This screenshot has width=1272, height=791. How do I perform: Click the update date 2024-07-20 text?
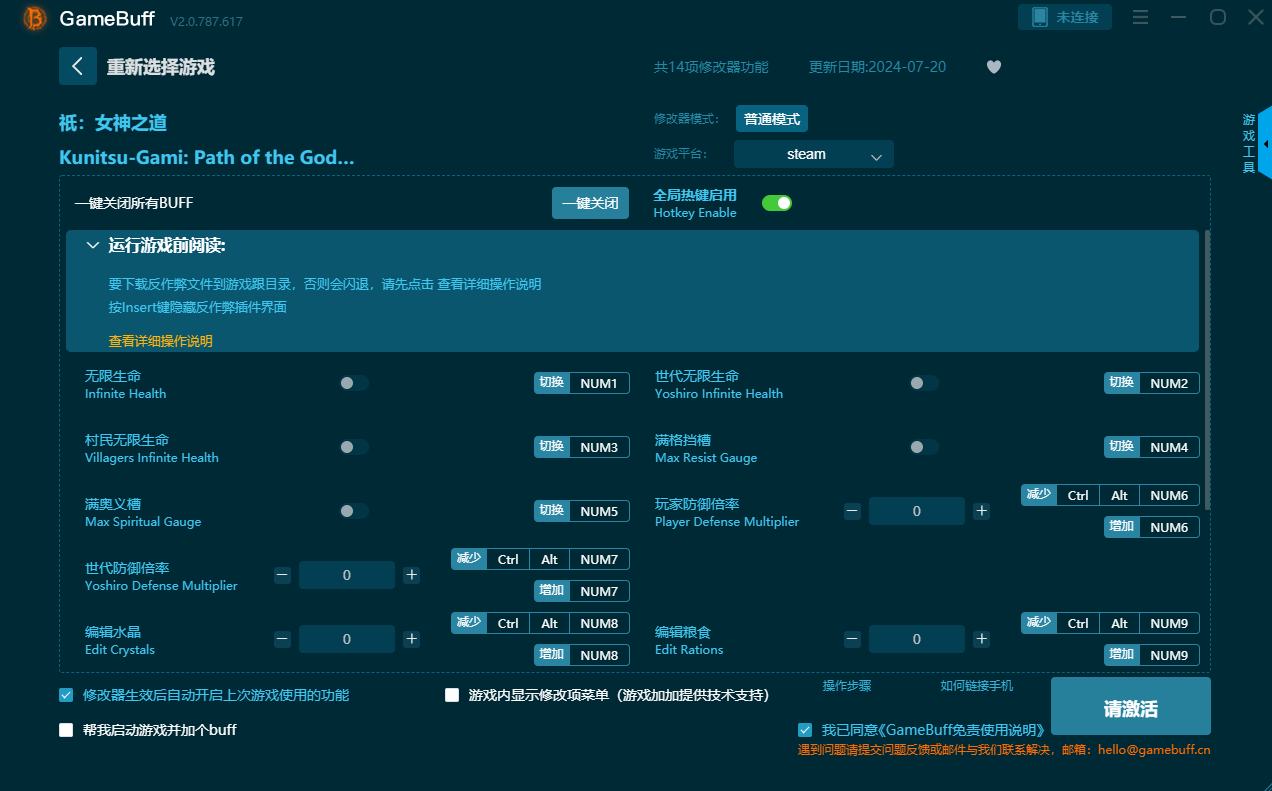click(x=877, y=67)
